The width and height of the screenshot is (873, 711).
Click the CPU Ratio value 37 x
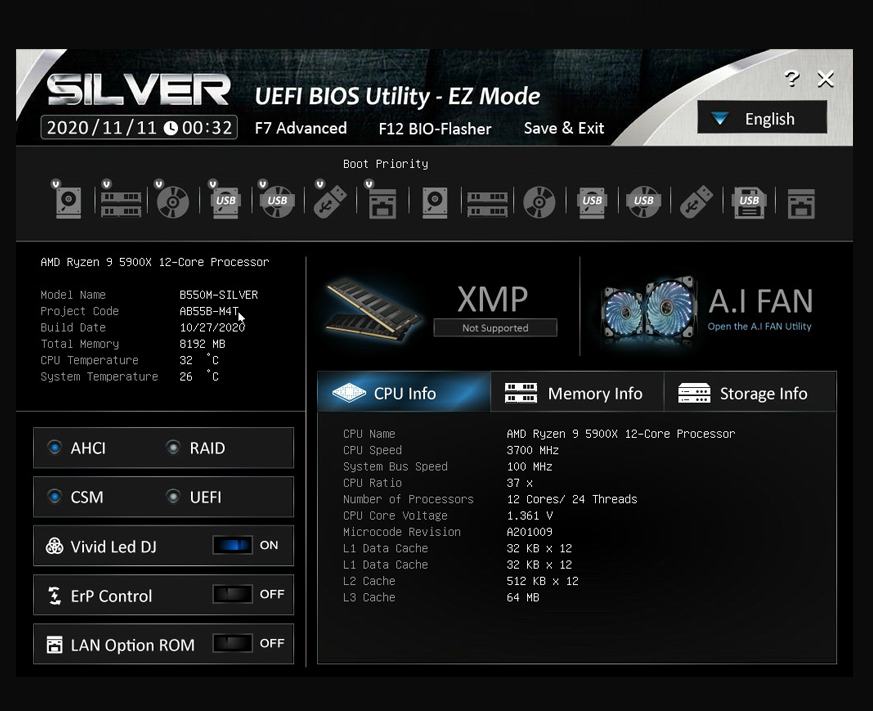519,483
